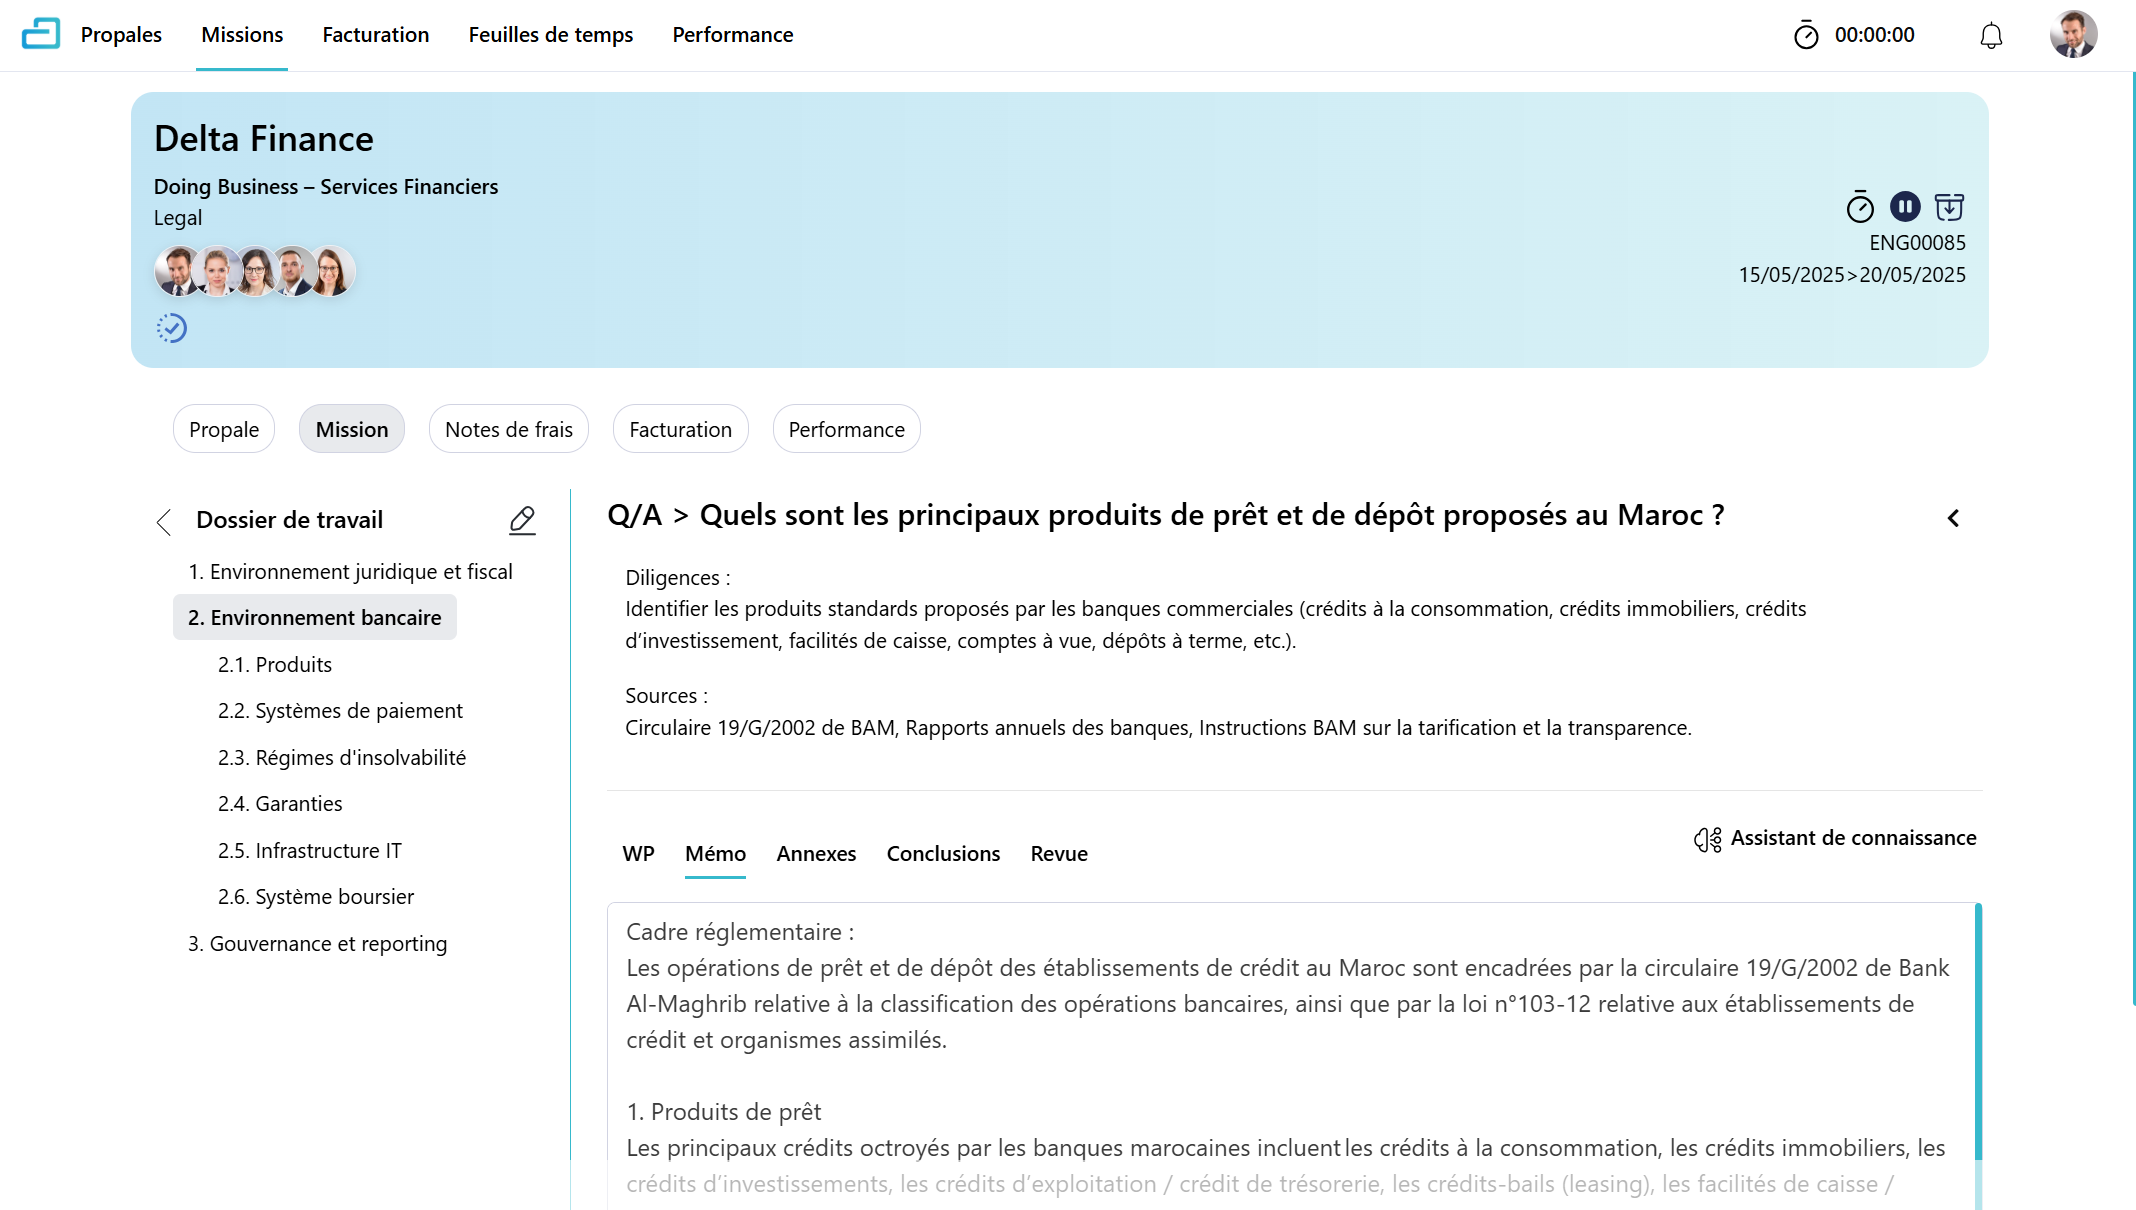Screen dimensions: 2136x1210
Task: Click the app logo icon in top bar
Action: 41,34
